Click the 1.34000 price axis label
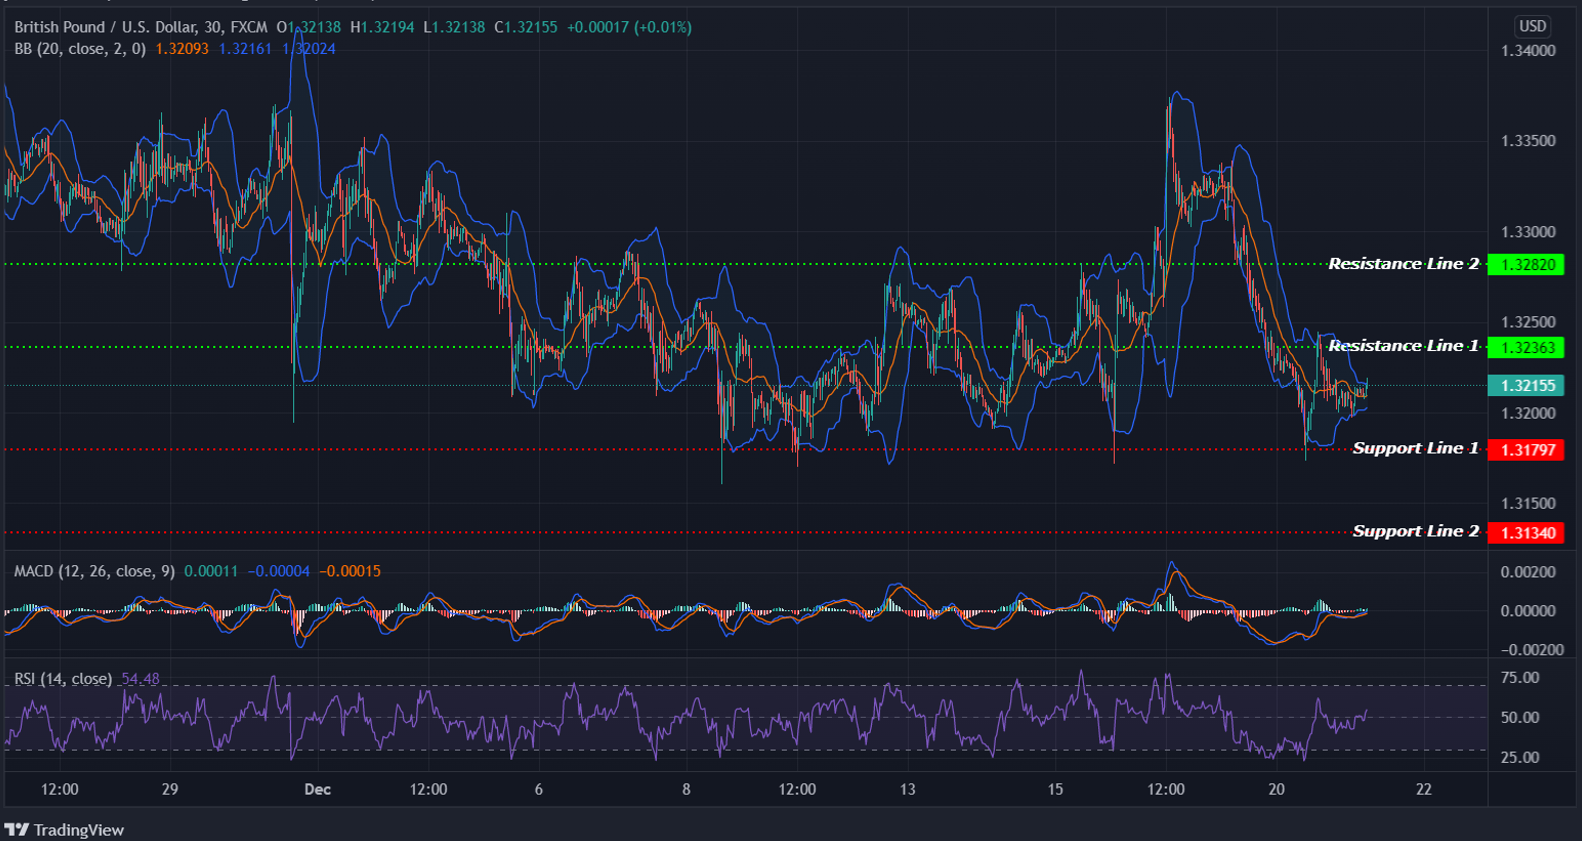Viewport: 1582px width, 841px height. 1528,51
